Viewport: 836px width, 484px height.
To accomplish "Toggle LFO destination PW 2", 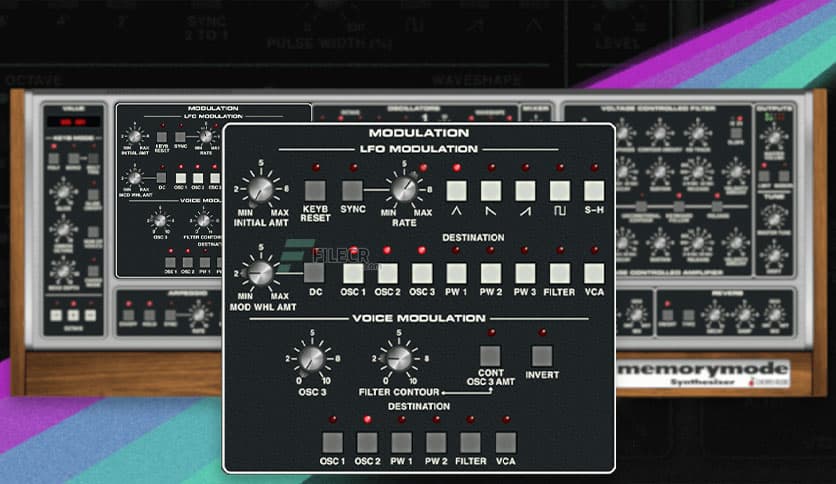I will pyautogui.click(x=491, y=273).
